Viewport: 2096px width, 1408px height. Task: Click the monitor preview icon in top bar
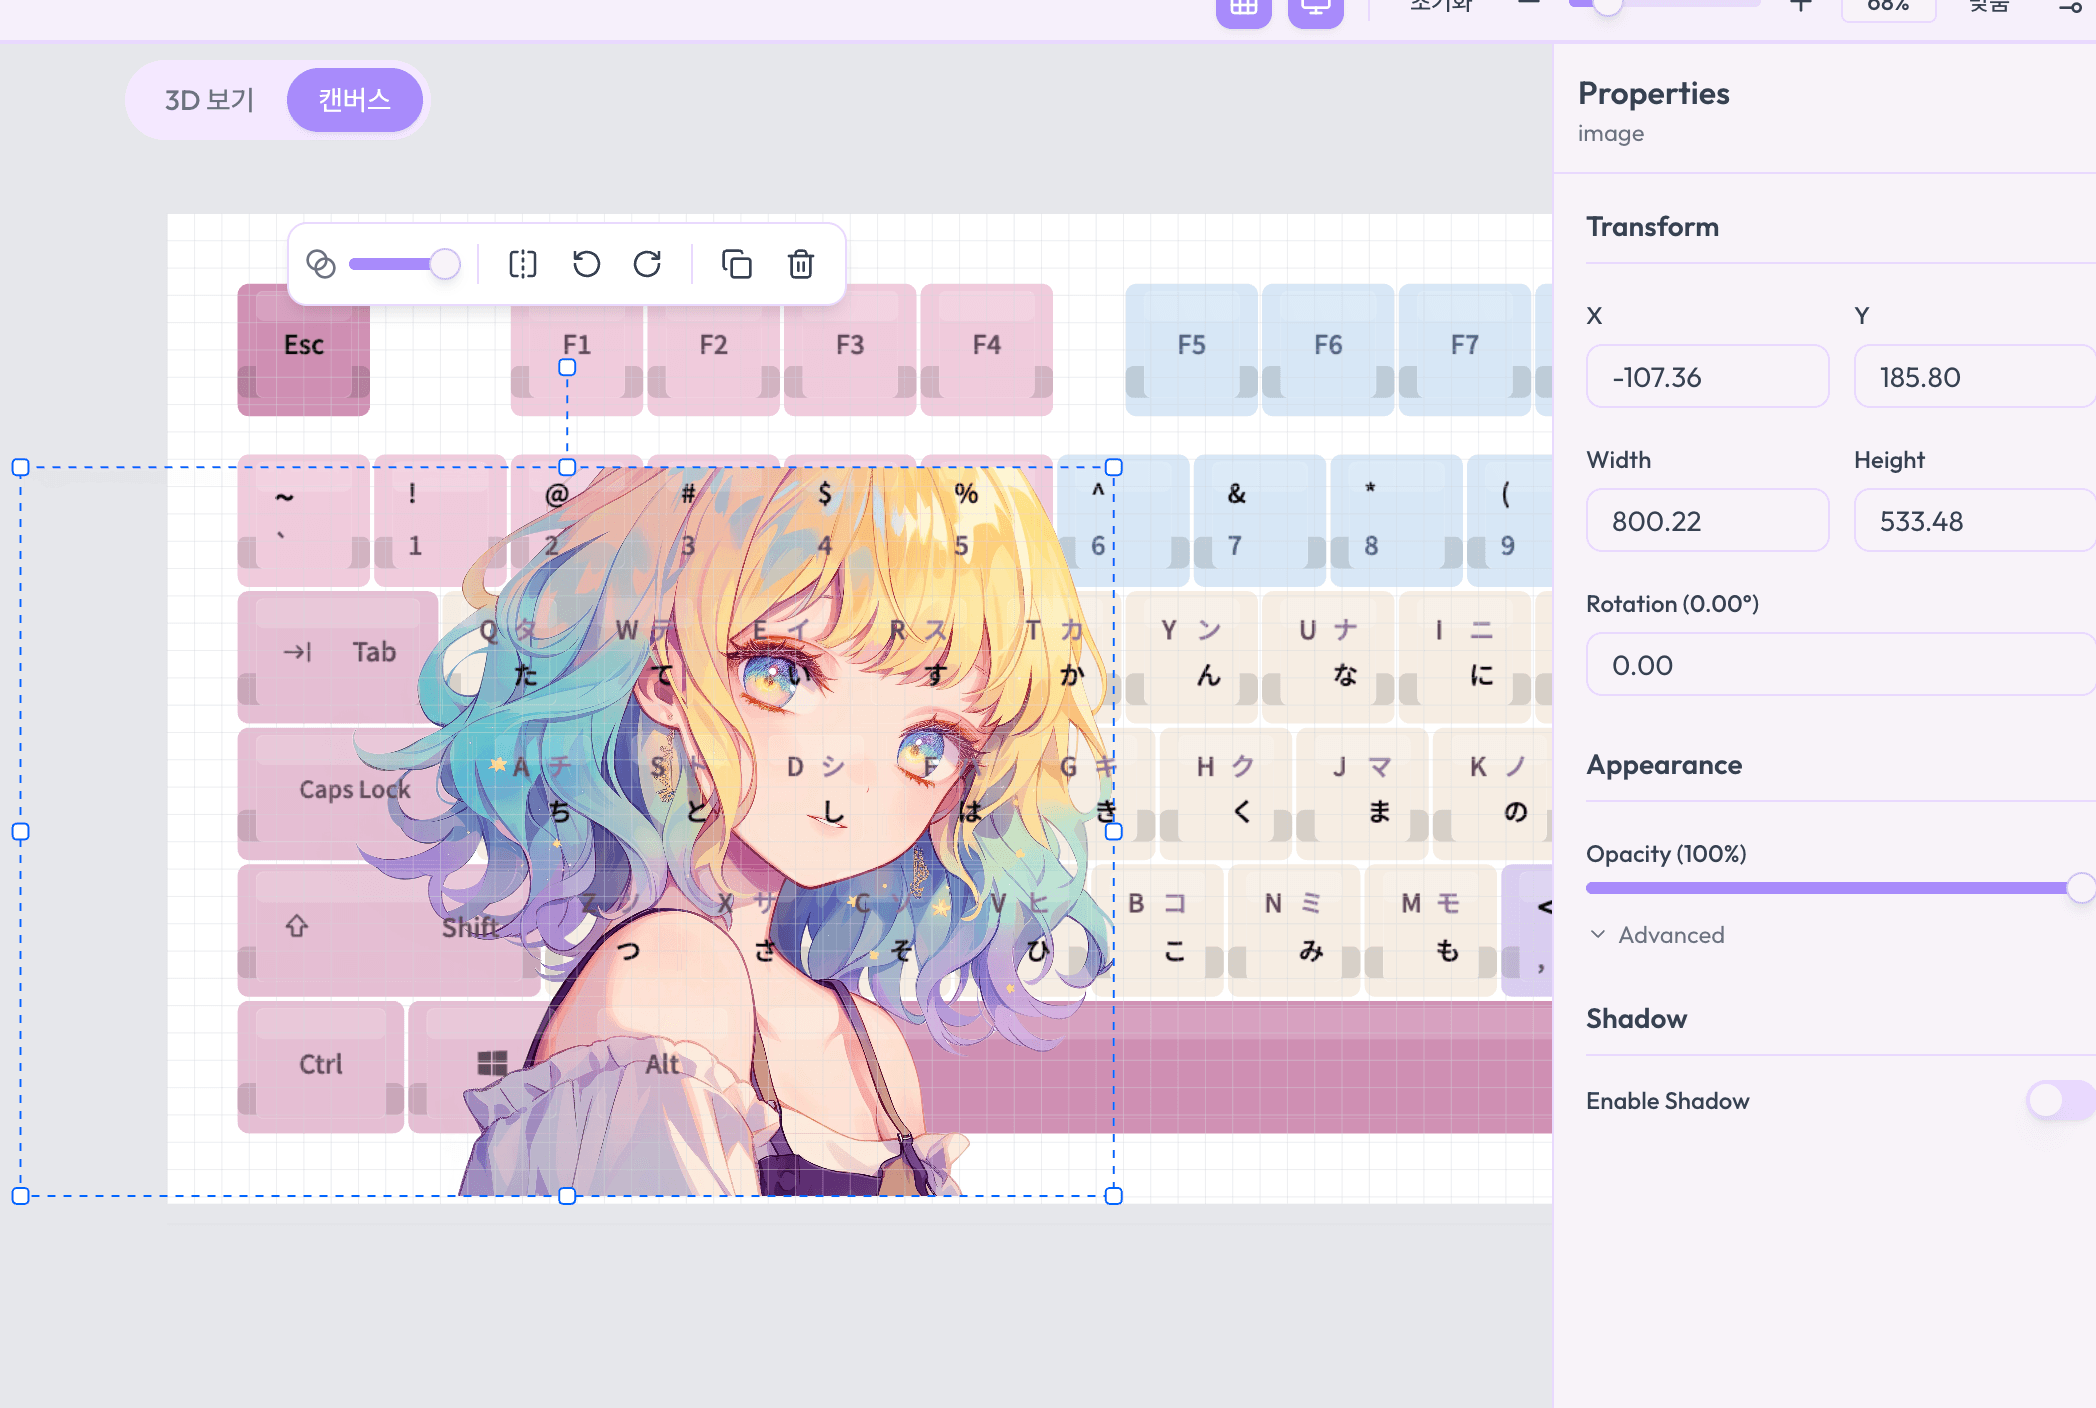1315,10
